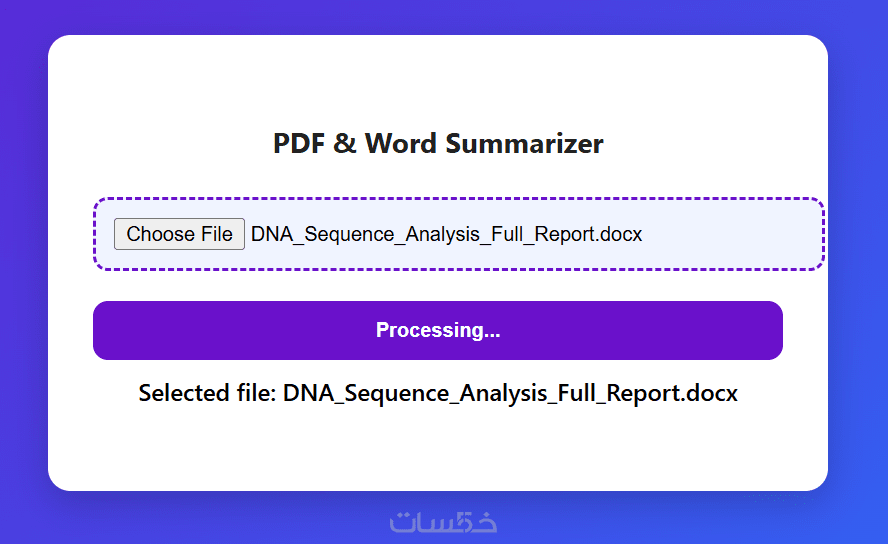888x544 pixels.
Task: Click the filename beside the Choose File button
Action: click(x=446, y=234)
